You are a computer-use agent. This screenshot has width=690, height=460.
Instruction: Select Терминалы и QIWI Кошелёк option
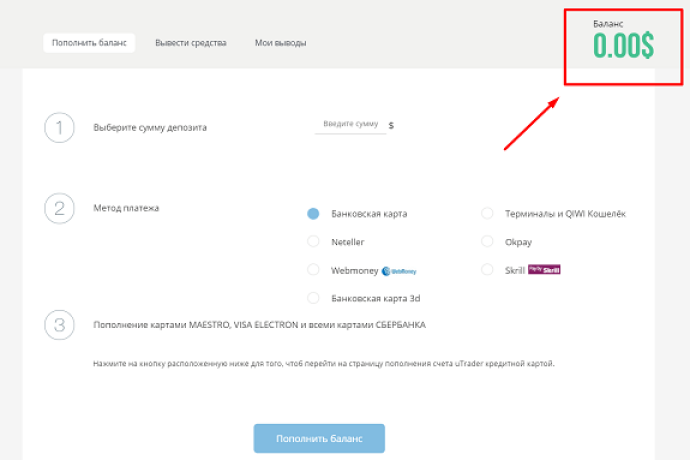[x=487, y=213]
